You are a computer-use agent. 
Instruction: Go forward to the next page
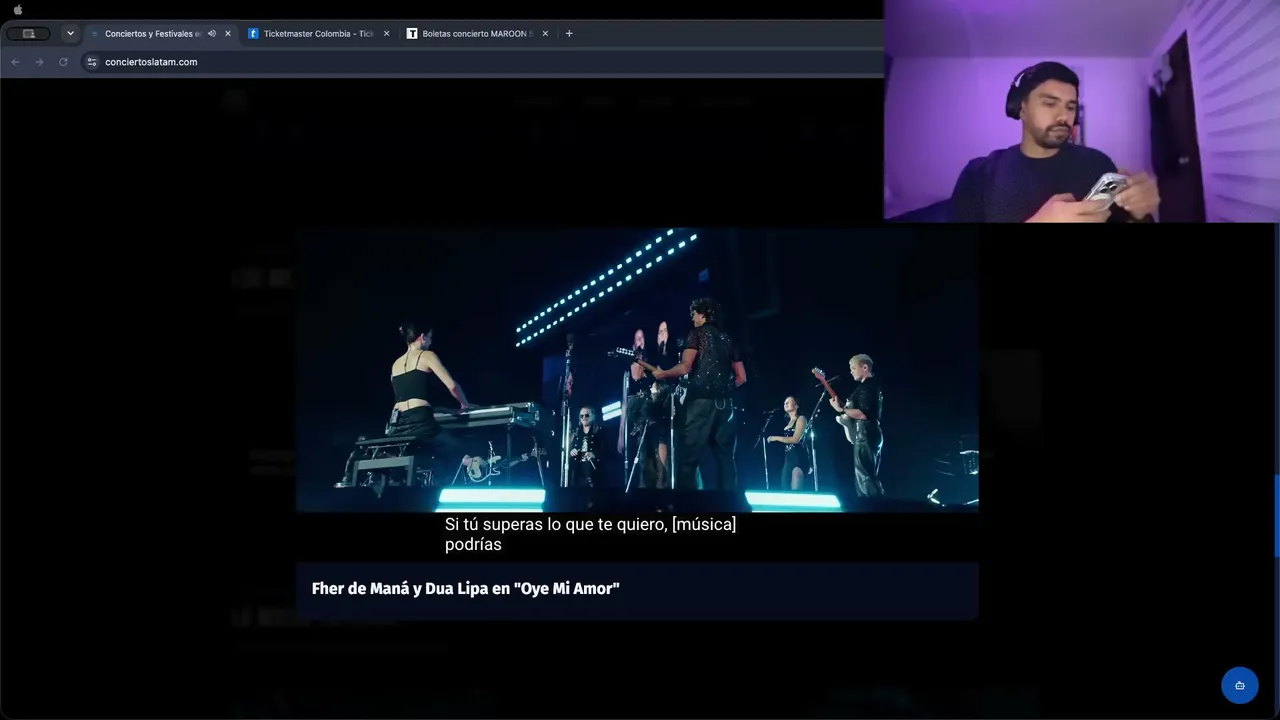pyautogui.click(x=39, y=62)
